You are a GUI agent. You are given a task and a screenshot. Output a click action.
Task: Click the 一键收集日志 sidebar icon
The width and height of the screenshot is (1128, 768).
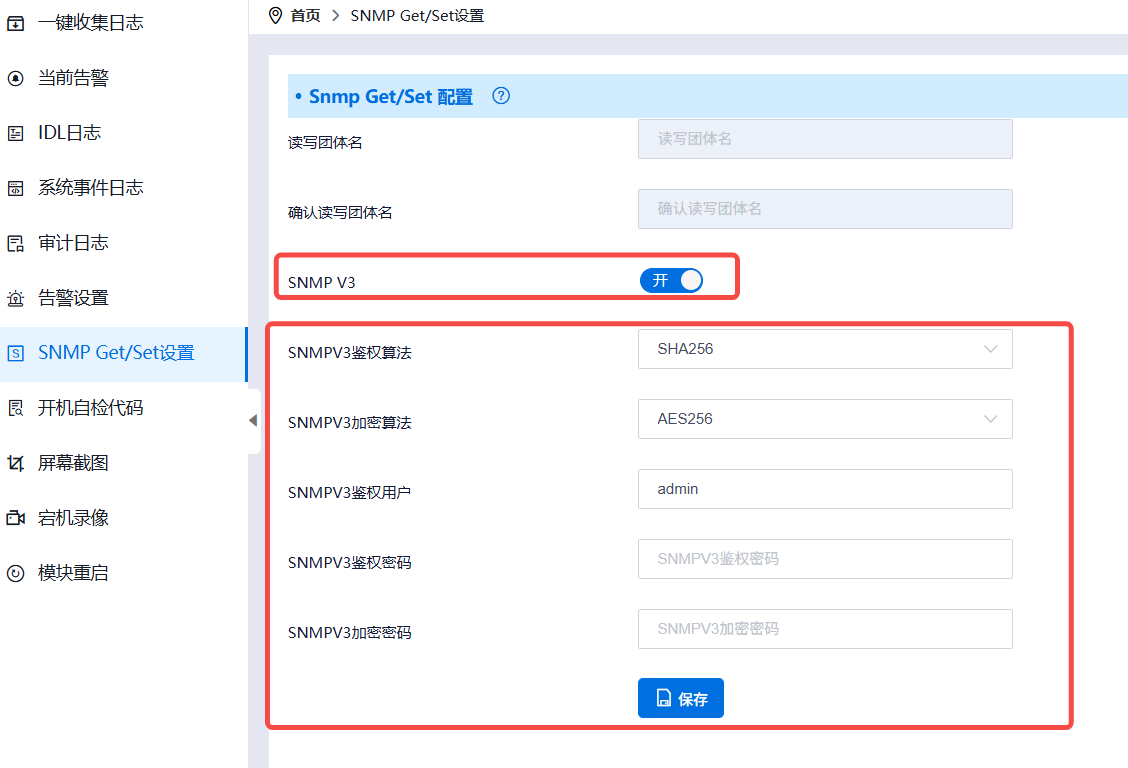pos(15,23)
